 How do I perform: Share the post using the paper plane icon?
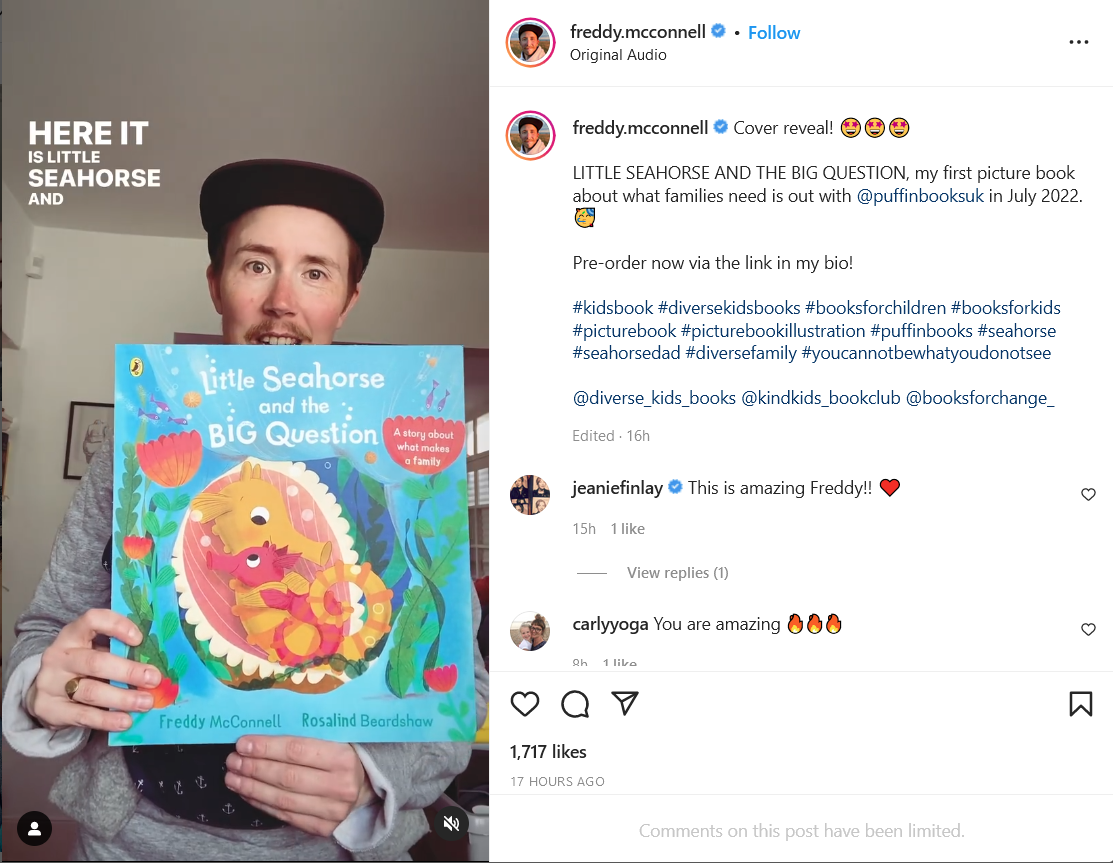[625, 703]
